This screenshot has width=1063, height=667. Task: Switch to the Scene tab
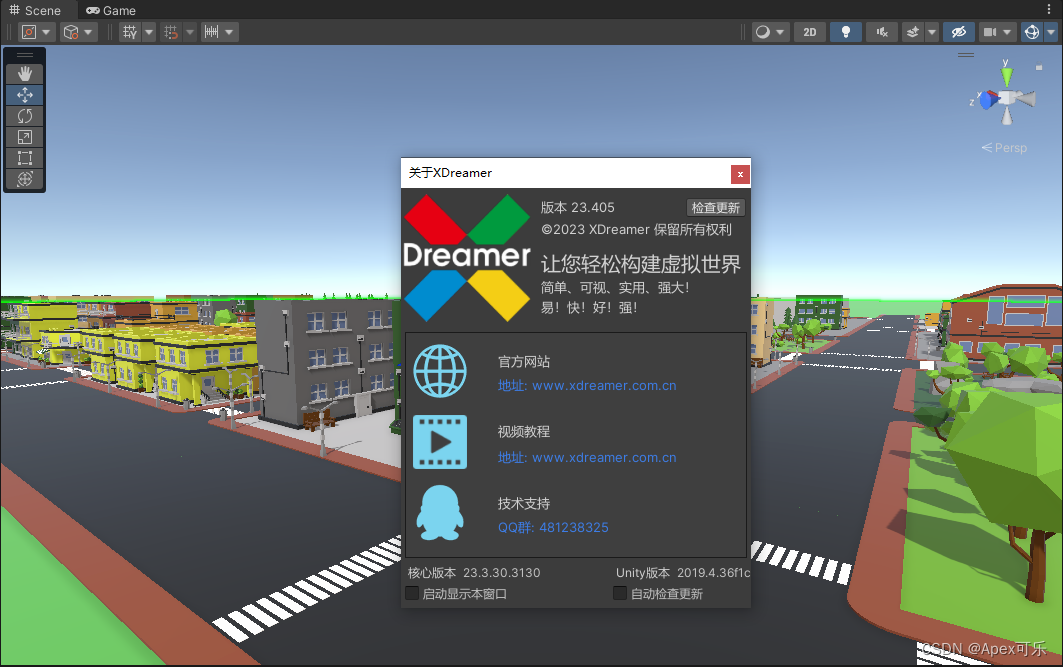coord(35,10)
